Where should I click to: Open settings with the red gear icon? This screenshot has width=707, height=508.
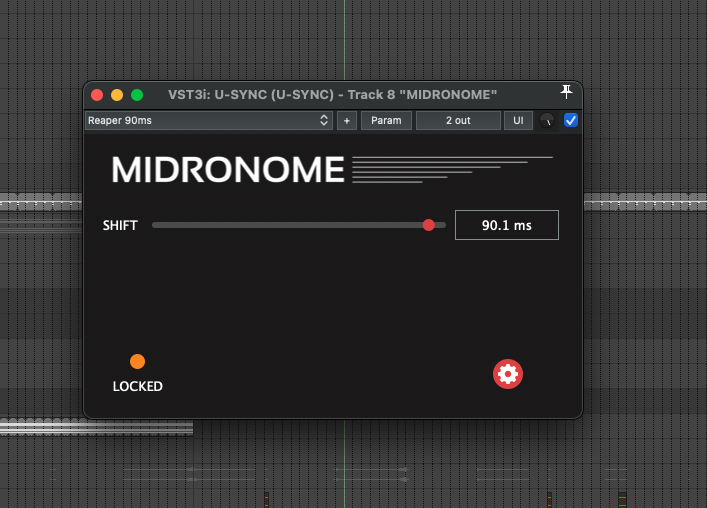[x=508, y=374]
